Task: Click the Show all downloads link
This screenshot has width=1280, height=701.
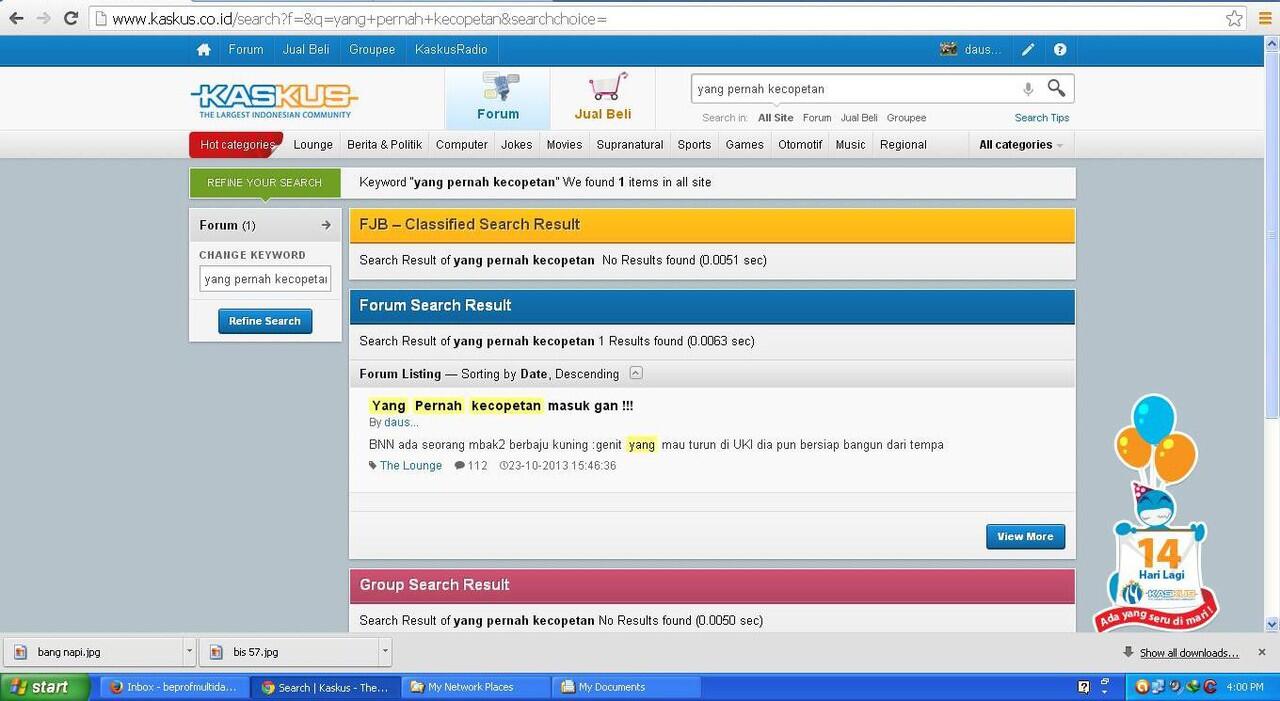Action: pyautogui.click(x=1189, y=653)
